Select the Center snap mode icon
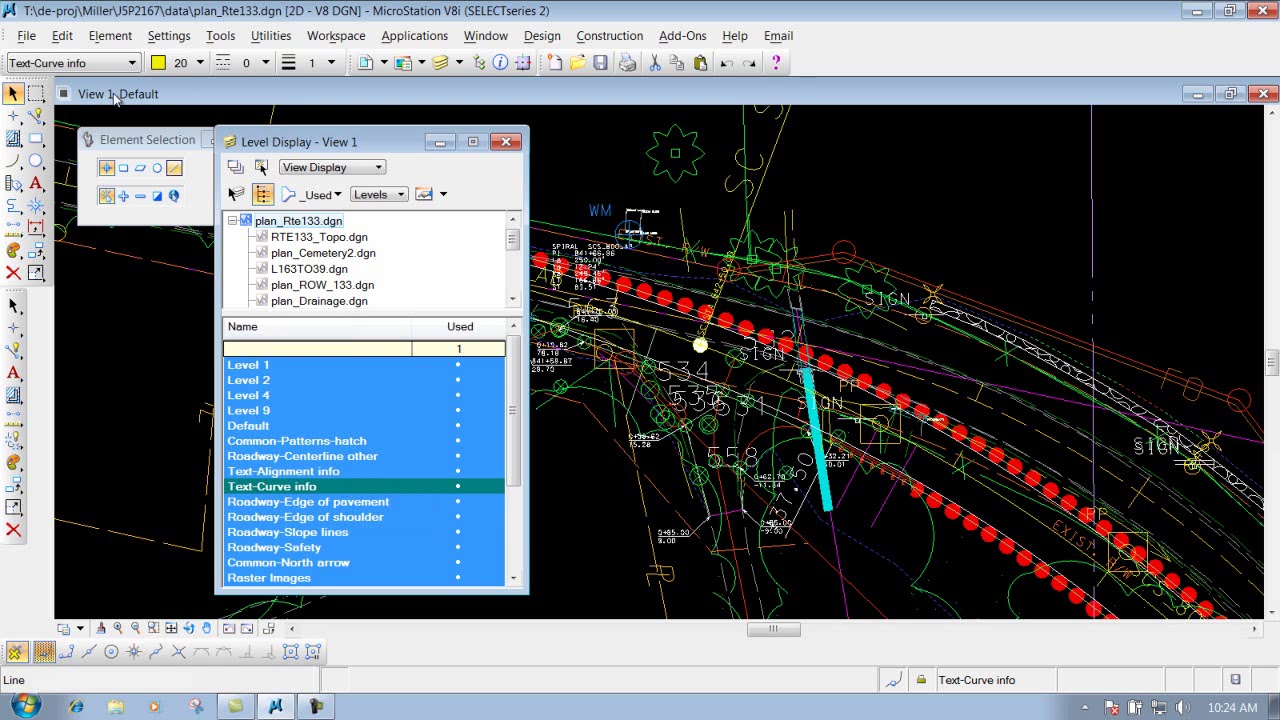1280x720 pixels. tap(111, 652)
